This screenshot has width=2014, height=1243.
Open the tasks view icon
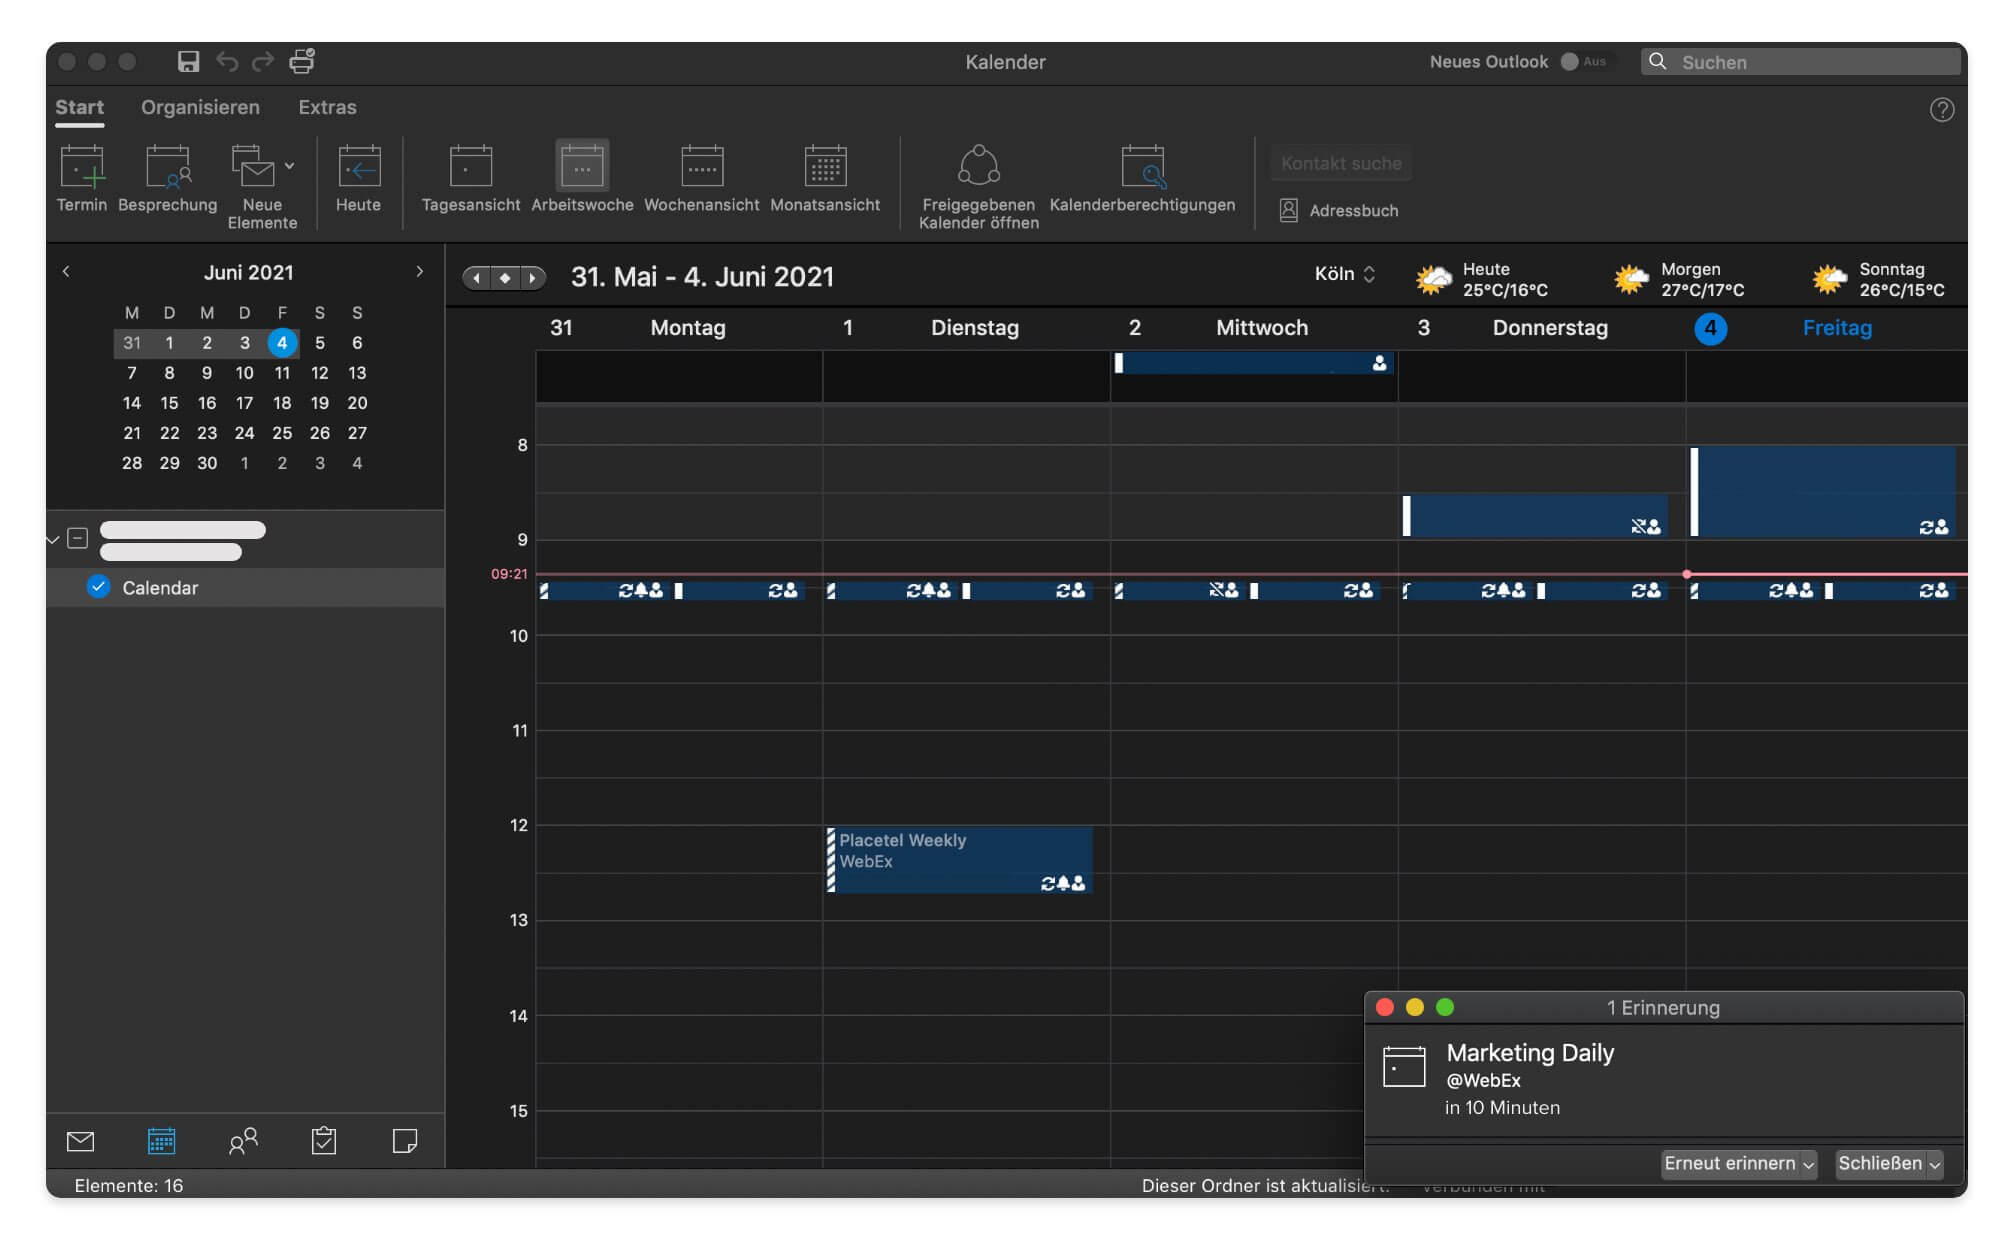tap(324, 1141)
